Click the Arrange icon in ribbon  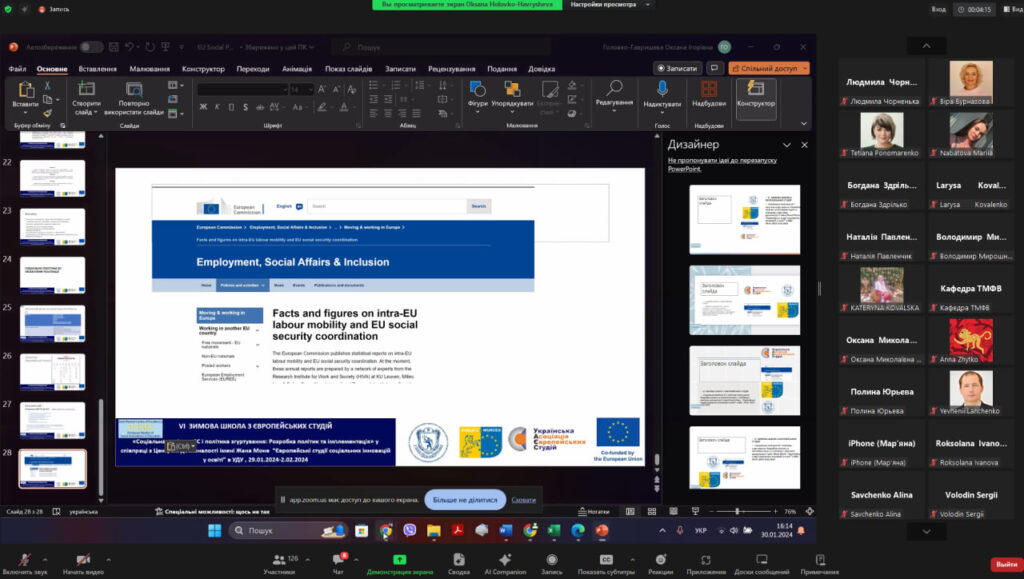512,89
